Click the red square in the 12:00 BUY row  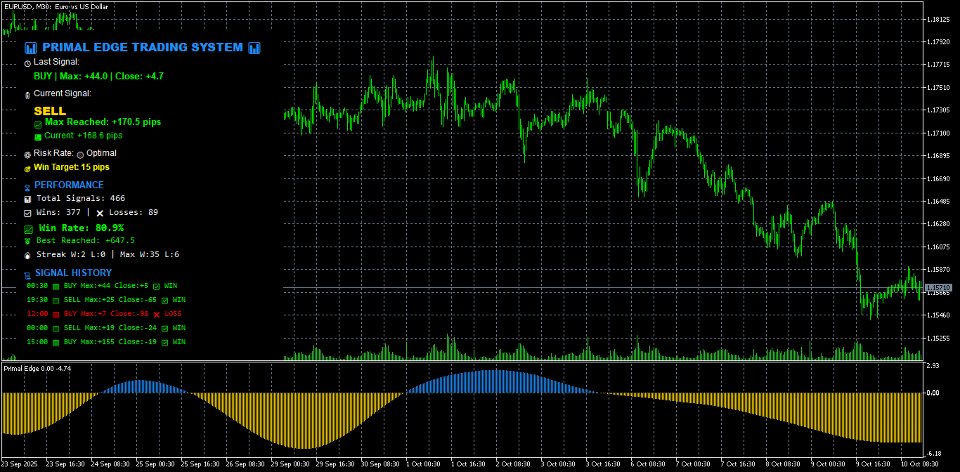[x=56, y=315]
